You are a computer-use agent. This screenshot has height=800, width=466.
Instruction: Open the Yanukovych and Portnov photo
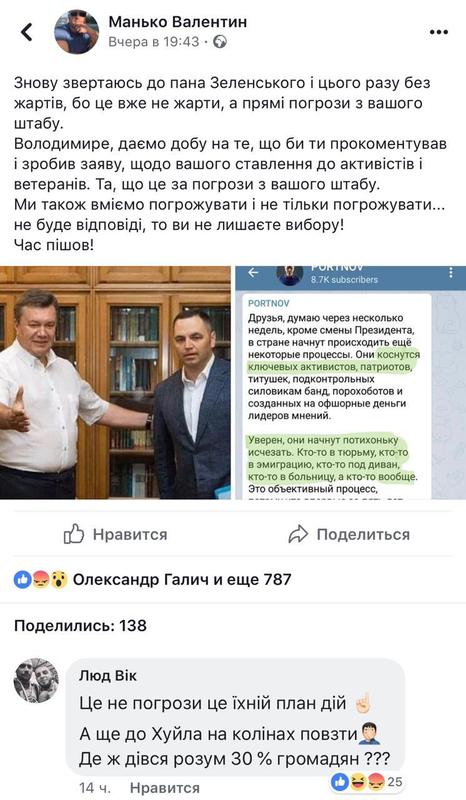(x=115, y=382)
